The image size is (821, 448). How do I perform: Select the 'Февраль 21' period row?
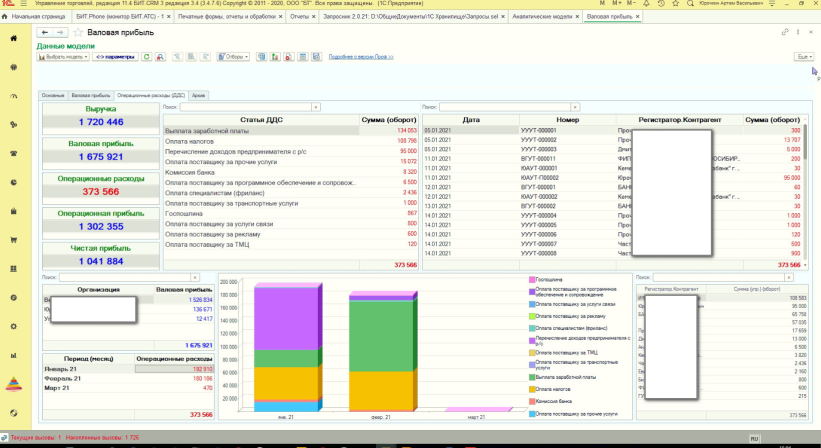65,378
